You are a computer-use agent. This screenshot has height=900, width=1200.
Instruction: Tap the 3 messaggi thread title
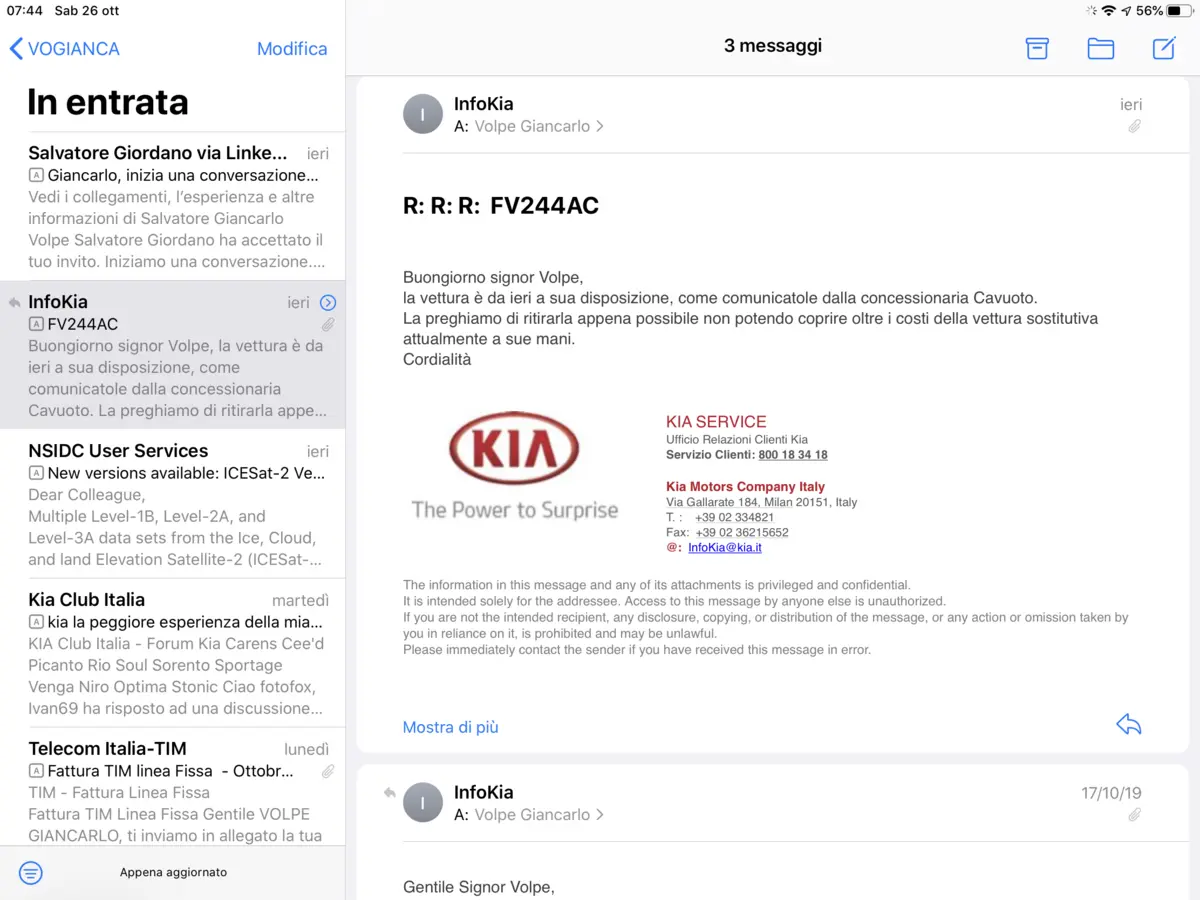coord(773,45)
